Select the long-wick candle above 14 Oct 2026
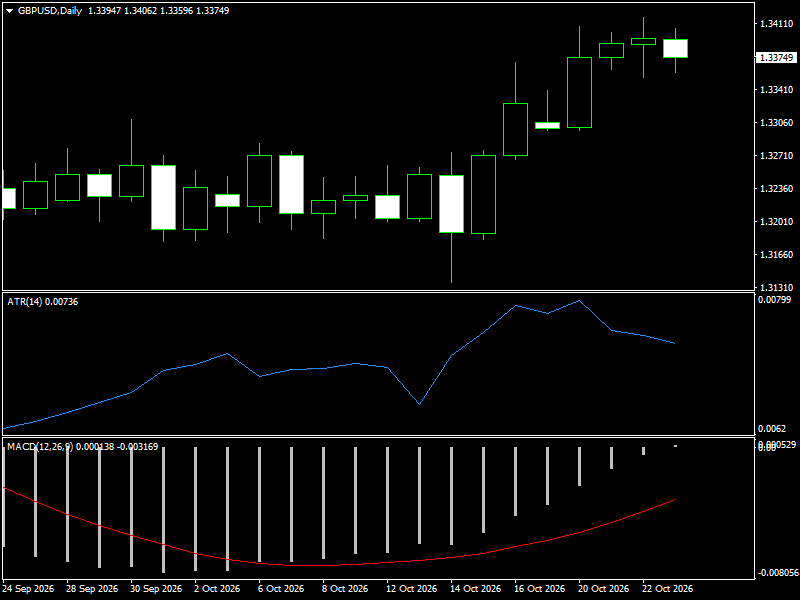 tap(452, 204)
